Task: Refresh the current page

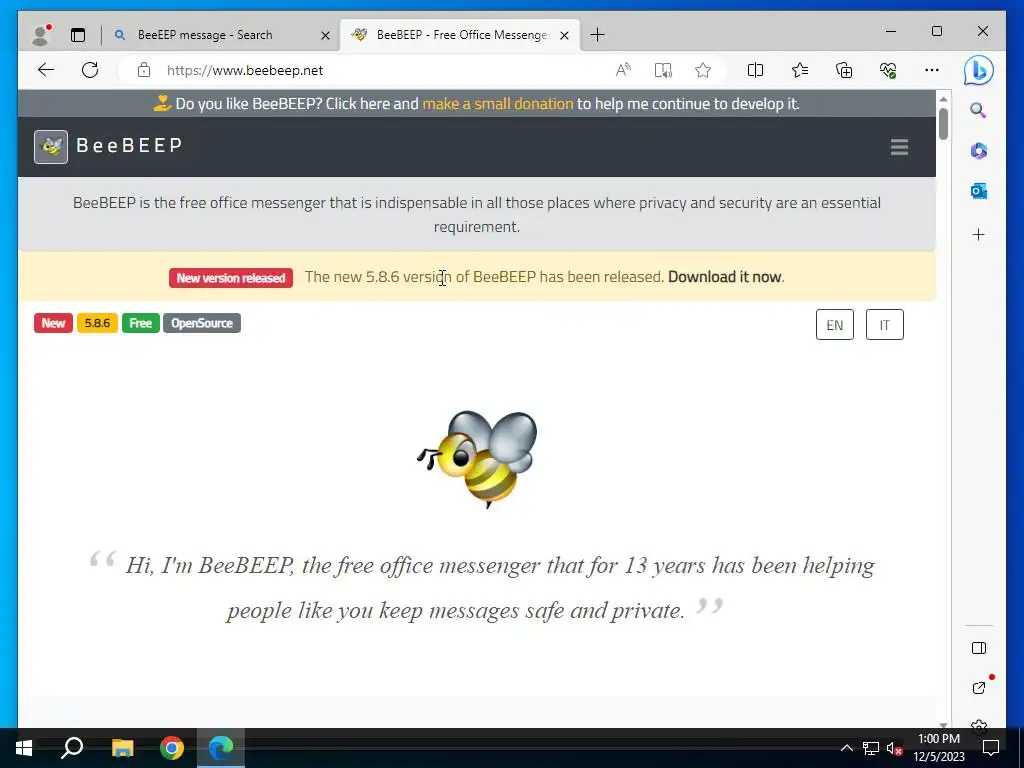Action: [90, 70]
